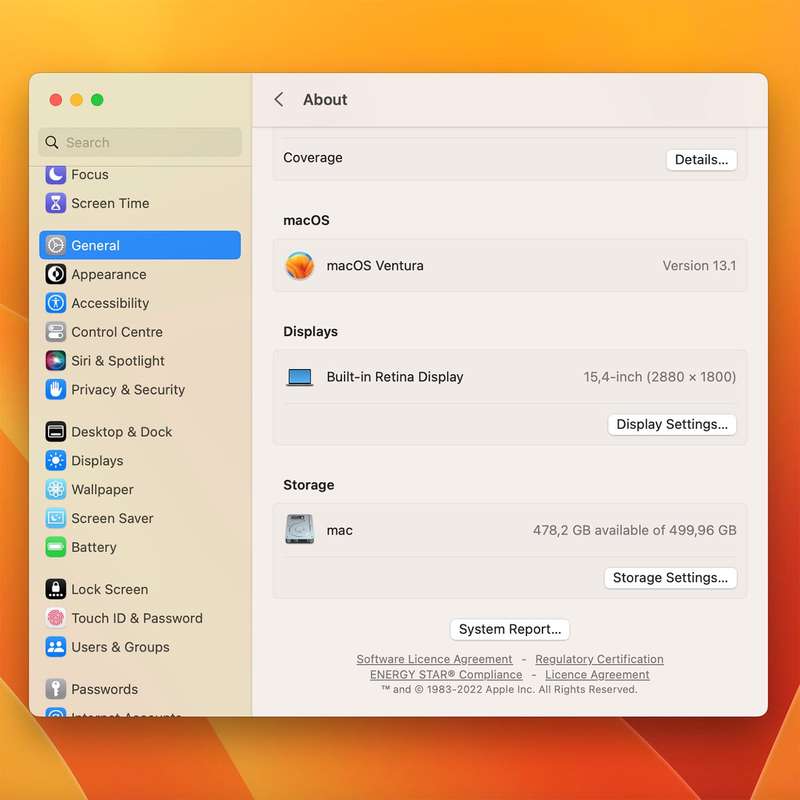Screen dimensions: 800x800
Task: Click the 'Displays' label in sidebar
Action: click(x=97, y=461)
